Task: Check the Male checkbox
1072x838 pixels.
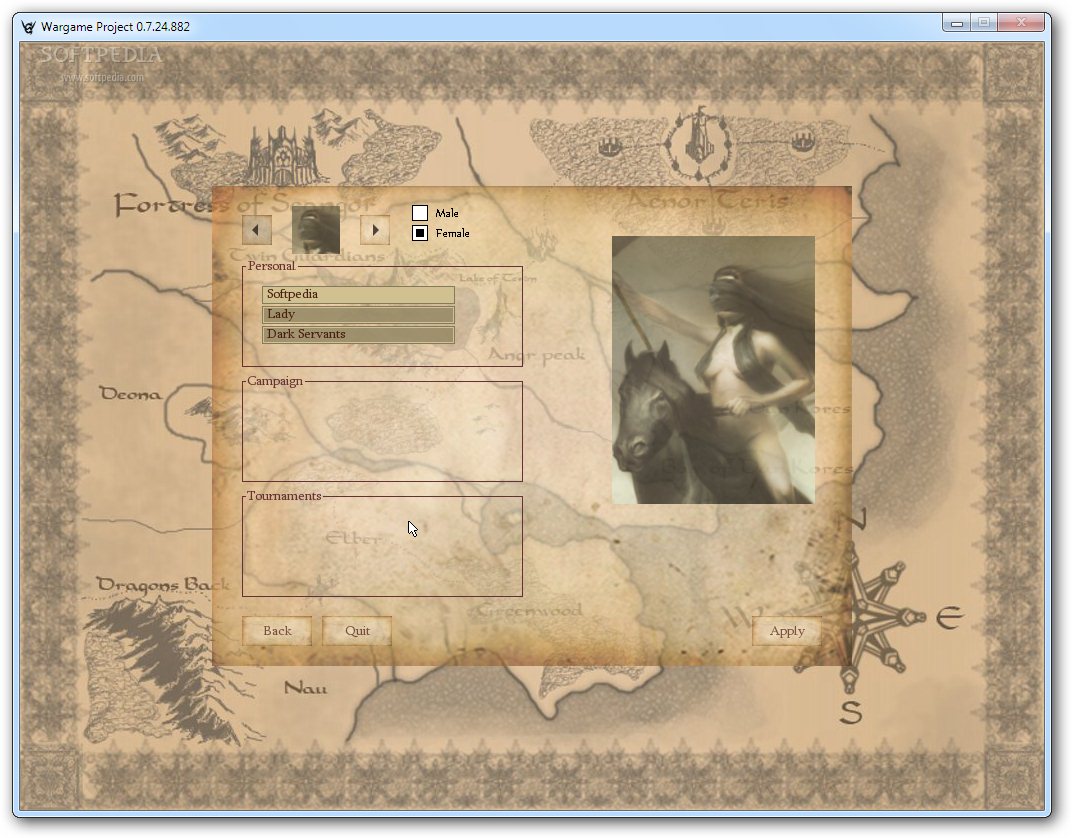Action: 420,213
